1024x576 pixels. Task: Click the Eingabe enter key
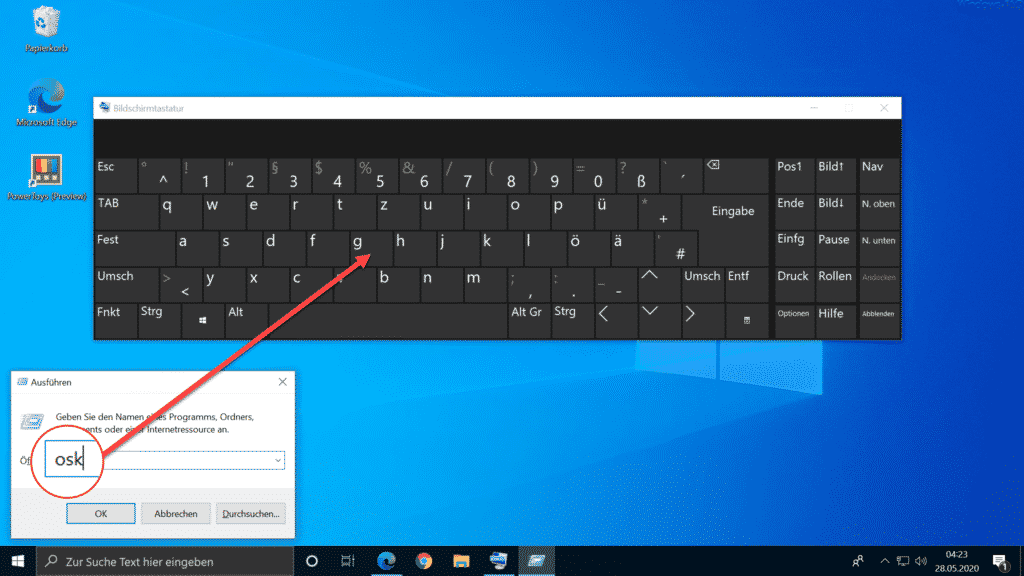point(733,229)
